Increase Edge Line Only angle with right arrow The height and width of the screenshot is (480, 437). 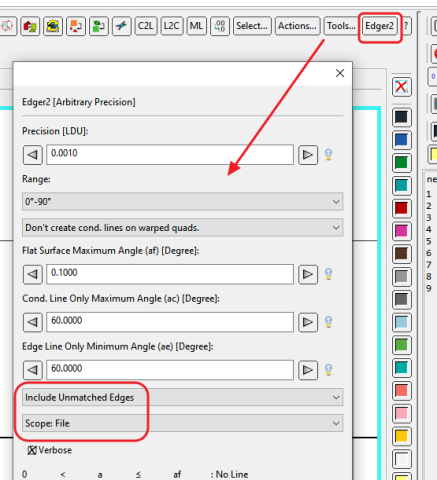308,370
